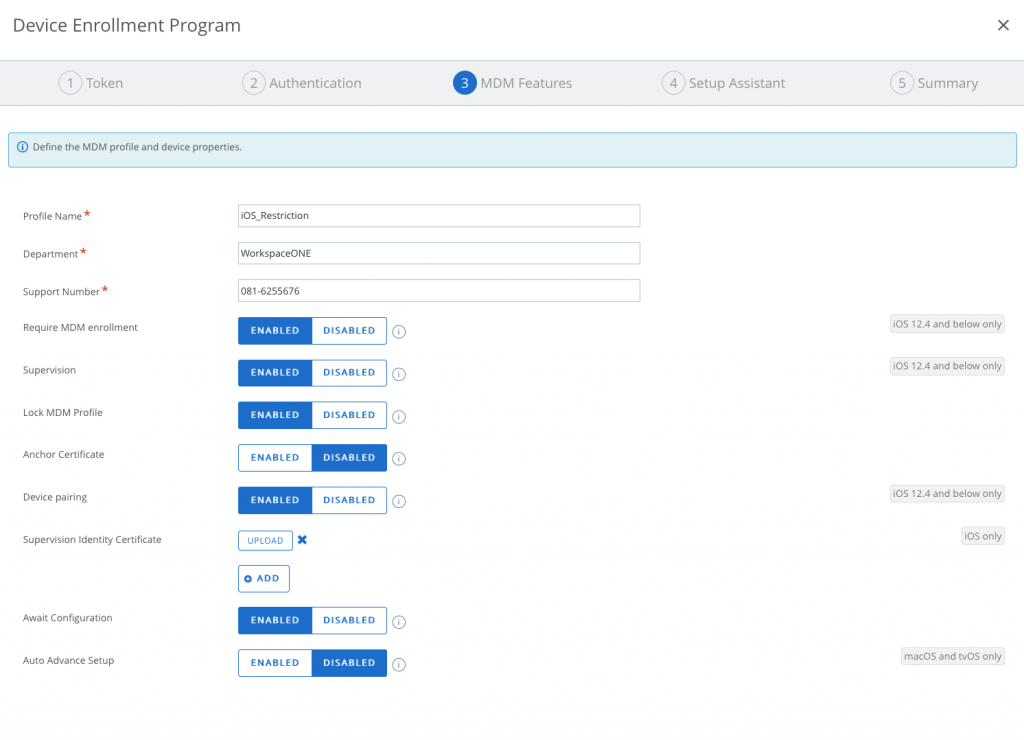Click info icon beside Anchor Certificate
The image size is (1024, 740).
tap(398, 459)
